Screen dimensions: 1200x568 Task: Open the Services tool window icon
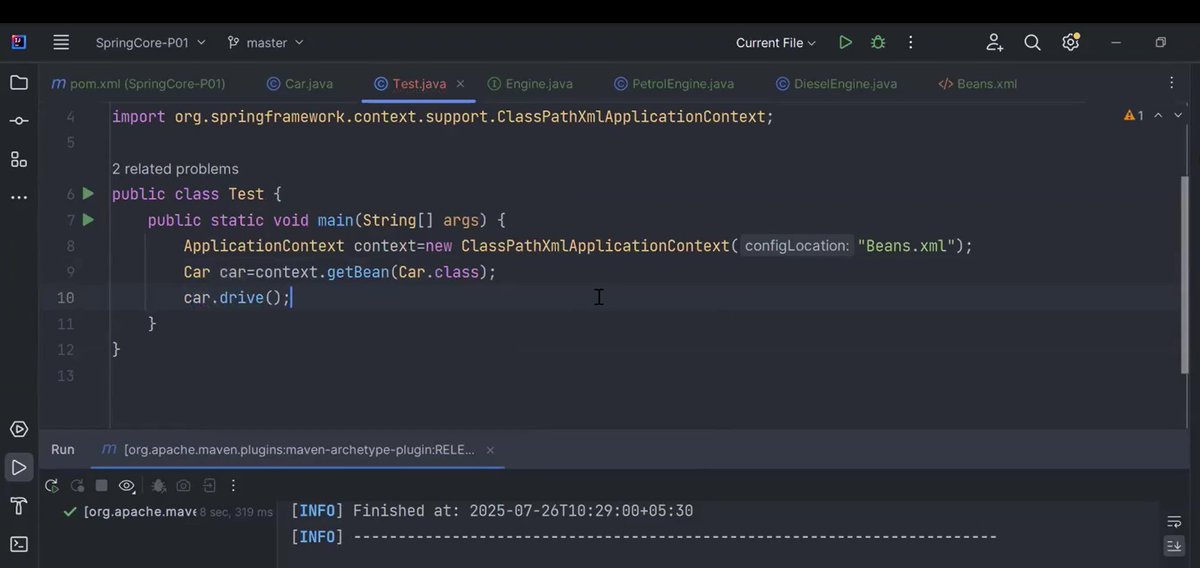coord(19,429)
